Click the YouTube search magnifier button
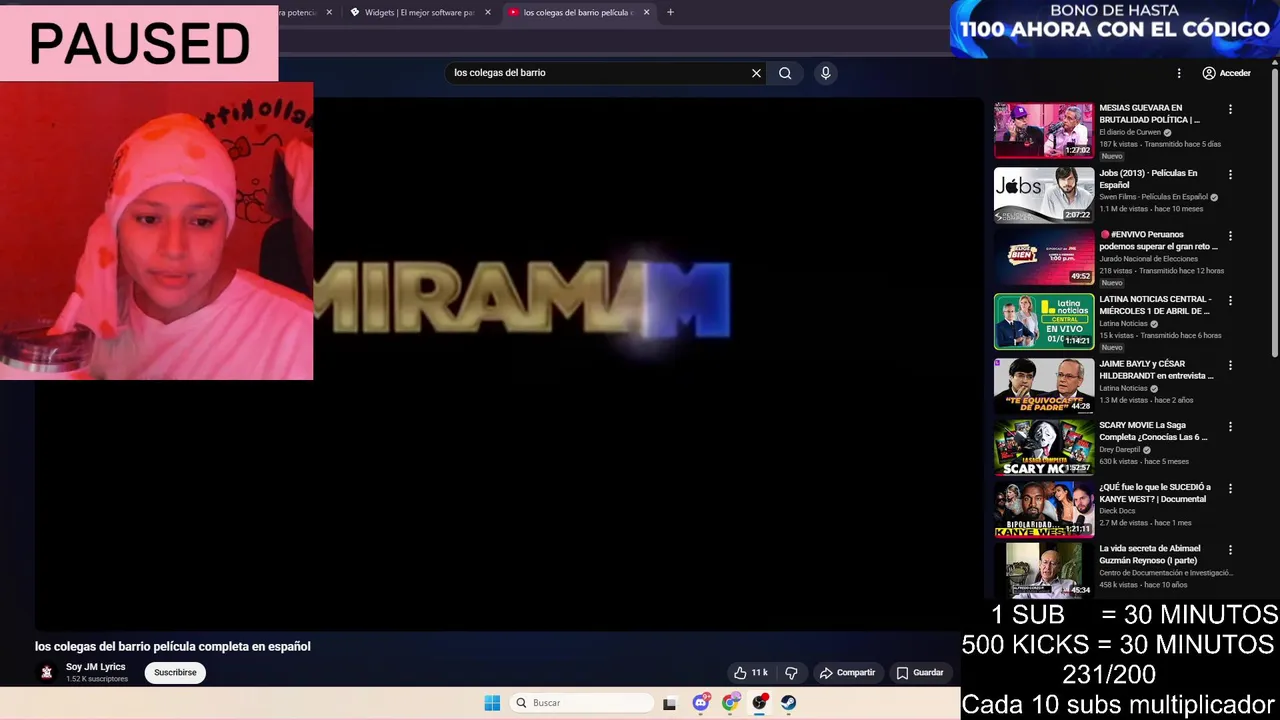The height and width of the screenshot is (720, 1280). 785,73
